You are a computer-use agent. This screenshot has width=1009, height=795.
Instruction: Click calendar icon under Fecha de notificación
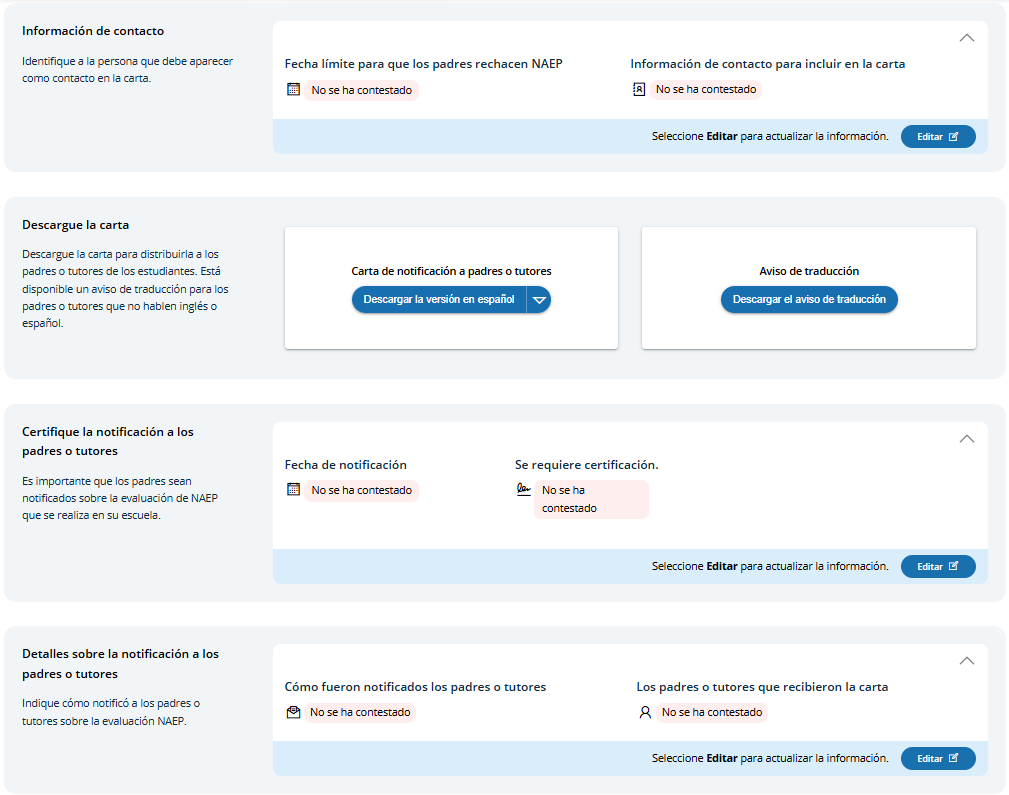coord(293,490)
